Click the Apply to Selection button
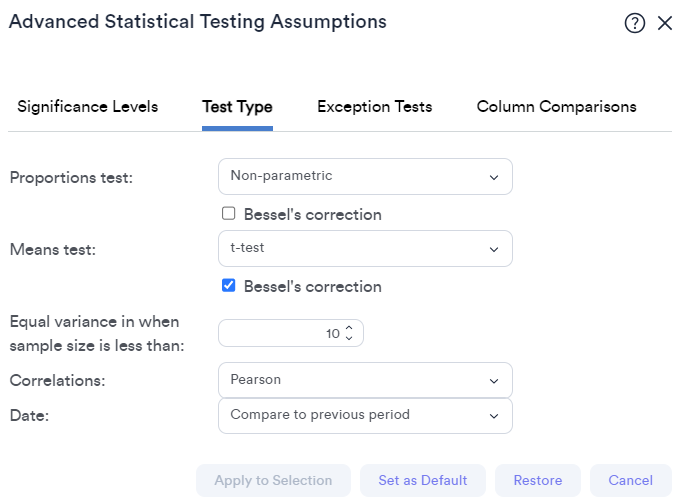This screenshot has height=503, width=680. coord(273,480)
